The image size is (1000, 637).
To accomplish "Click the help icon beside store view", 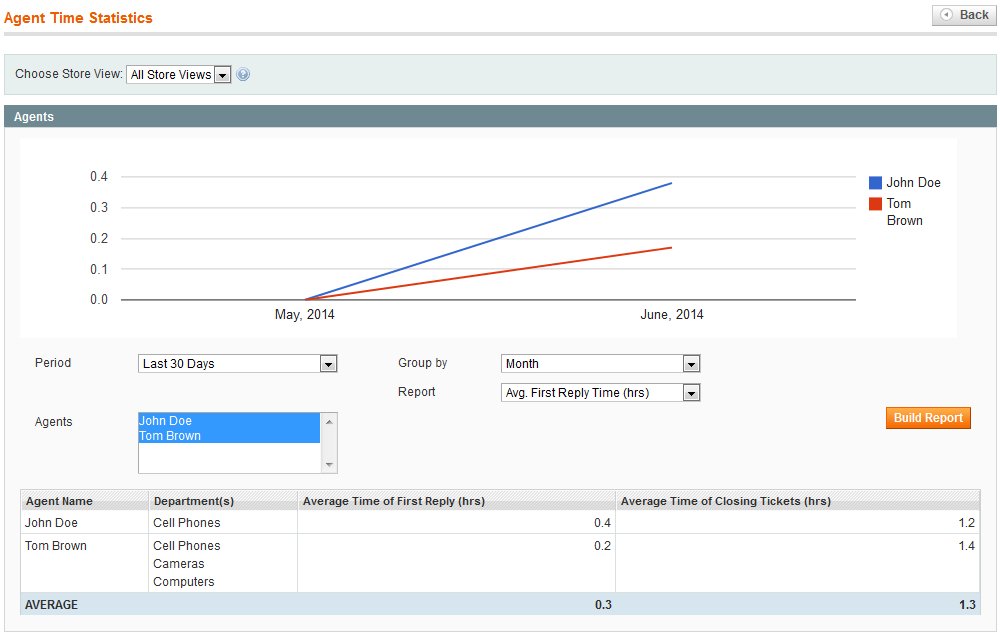I will coord(243,75).
